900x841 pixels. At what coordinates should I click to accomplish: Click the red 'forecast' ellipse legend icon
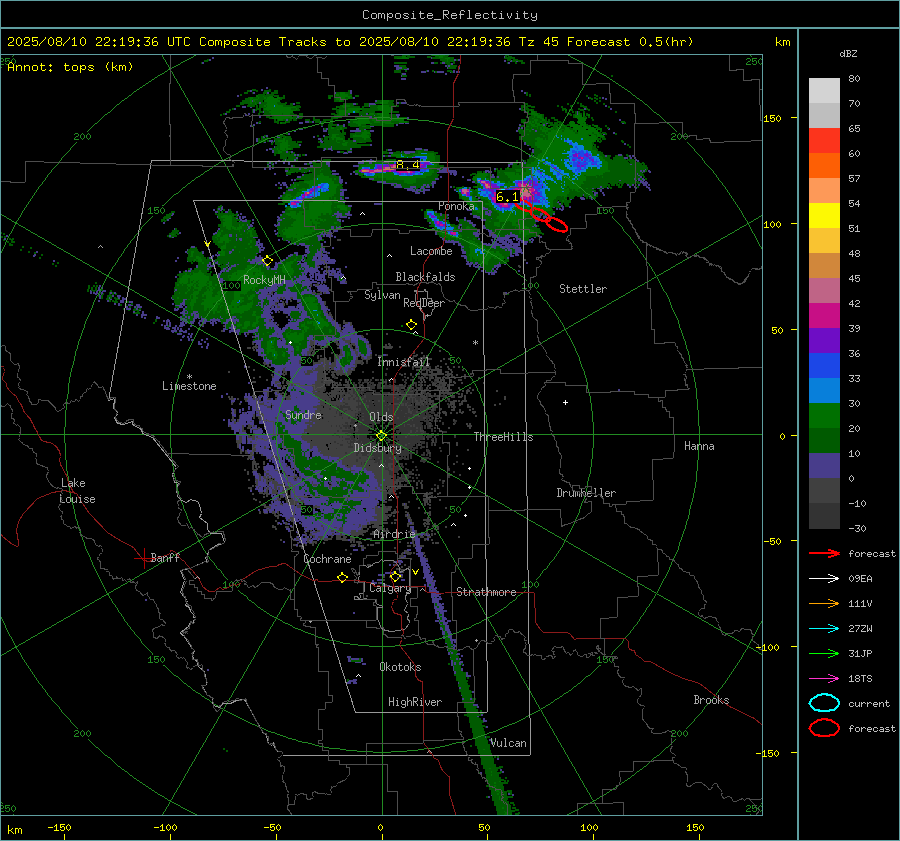[824, 728]
